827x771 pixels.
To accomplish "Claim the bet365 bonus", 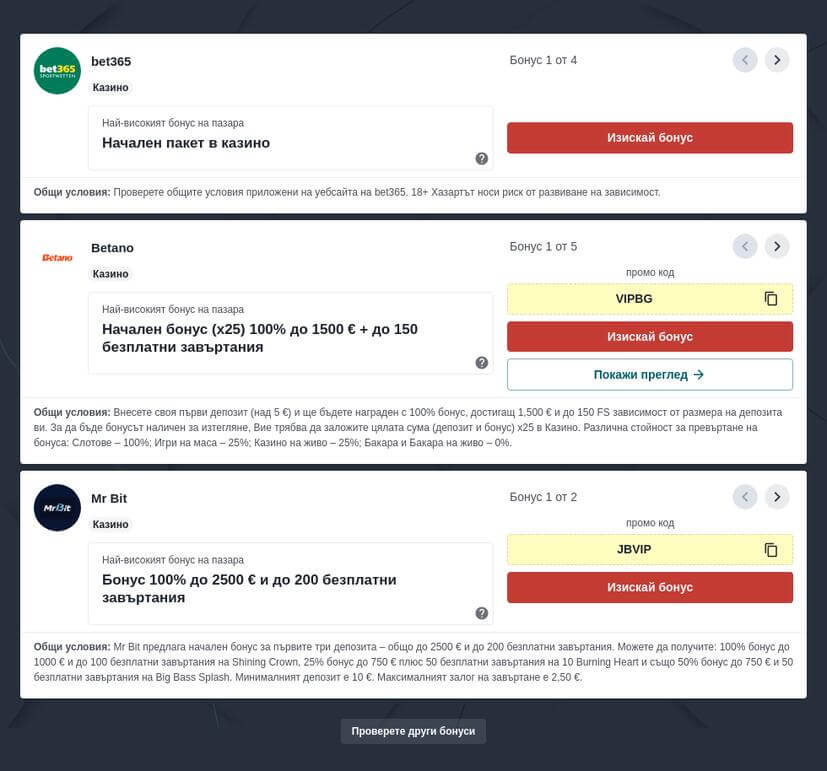I will pyautogui.click(x=649, y=138).
